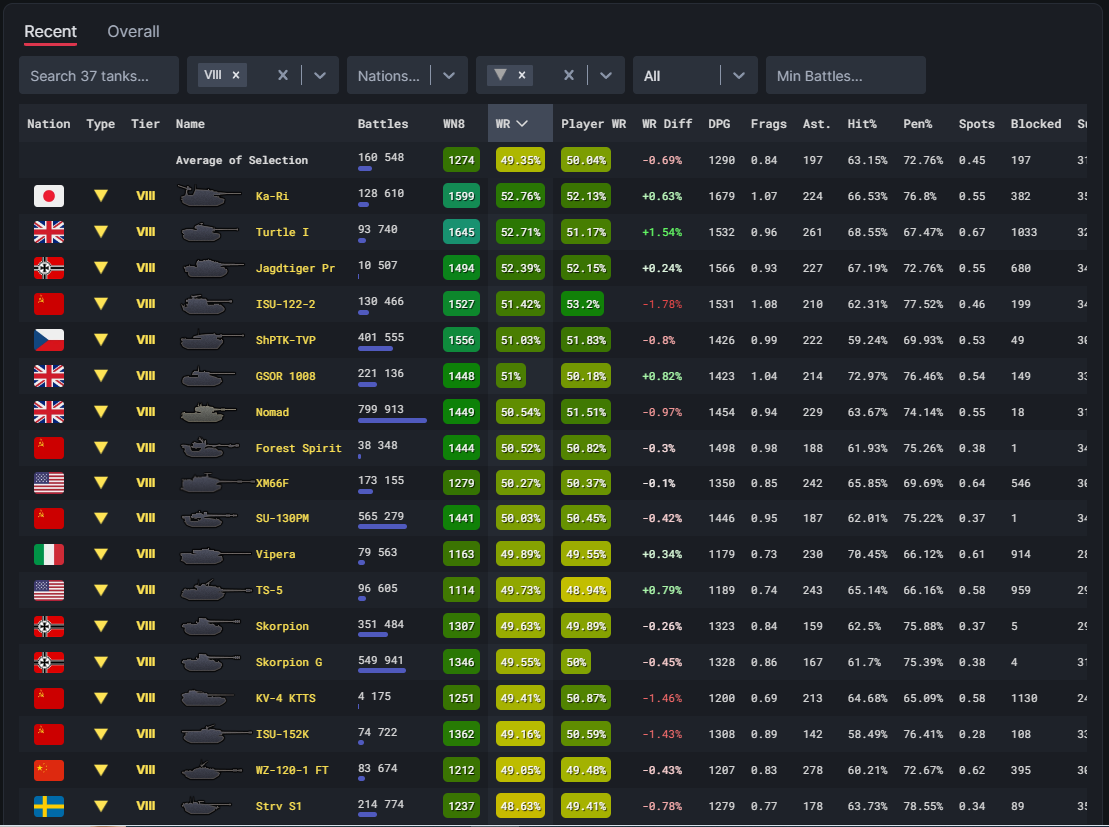Image resolution: width=1109 pixels, height=827 pixels.
Task: Click the Czech flag in ShPTK-TVP row
Action: click(x=48, y=340)
